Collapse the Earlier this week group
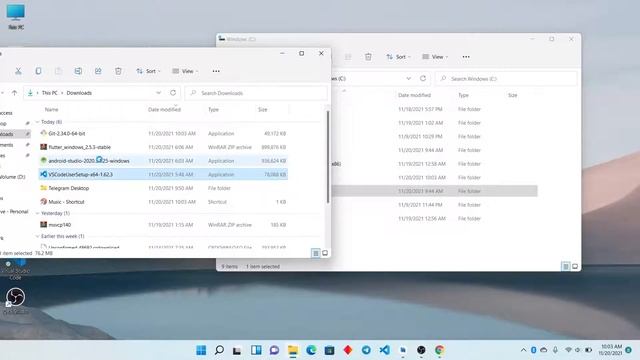This screenshot has height=360, width=640. click(x=37, y=236)
